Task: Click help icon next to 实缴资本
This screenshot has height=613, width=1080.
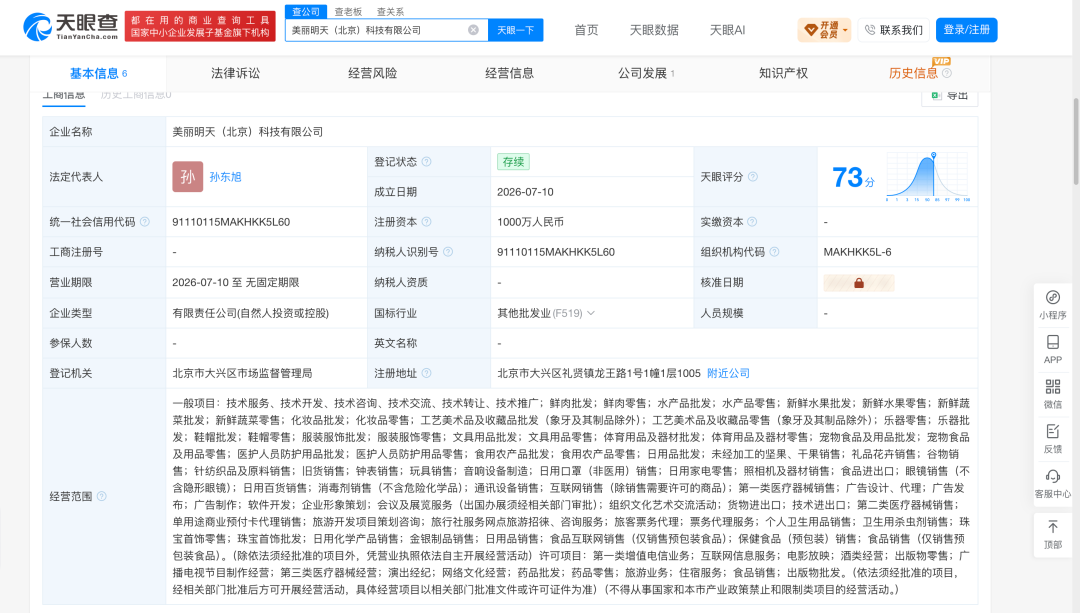Action: [x=752, y=222]
